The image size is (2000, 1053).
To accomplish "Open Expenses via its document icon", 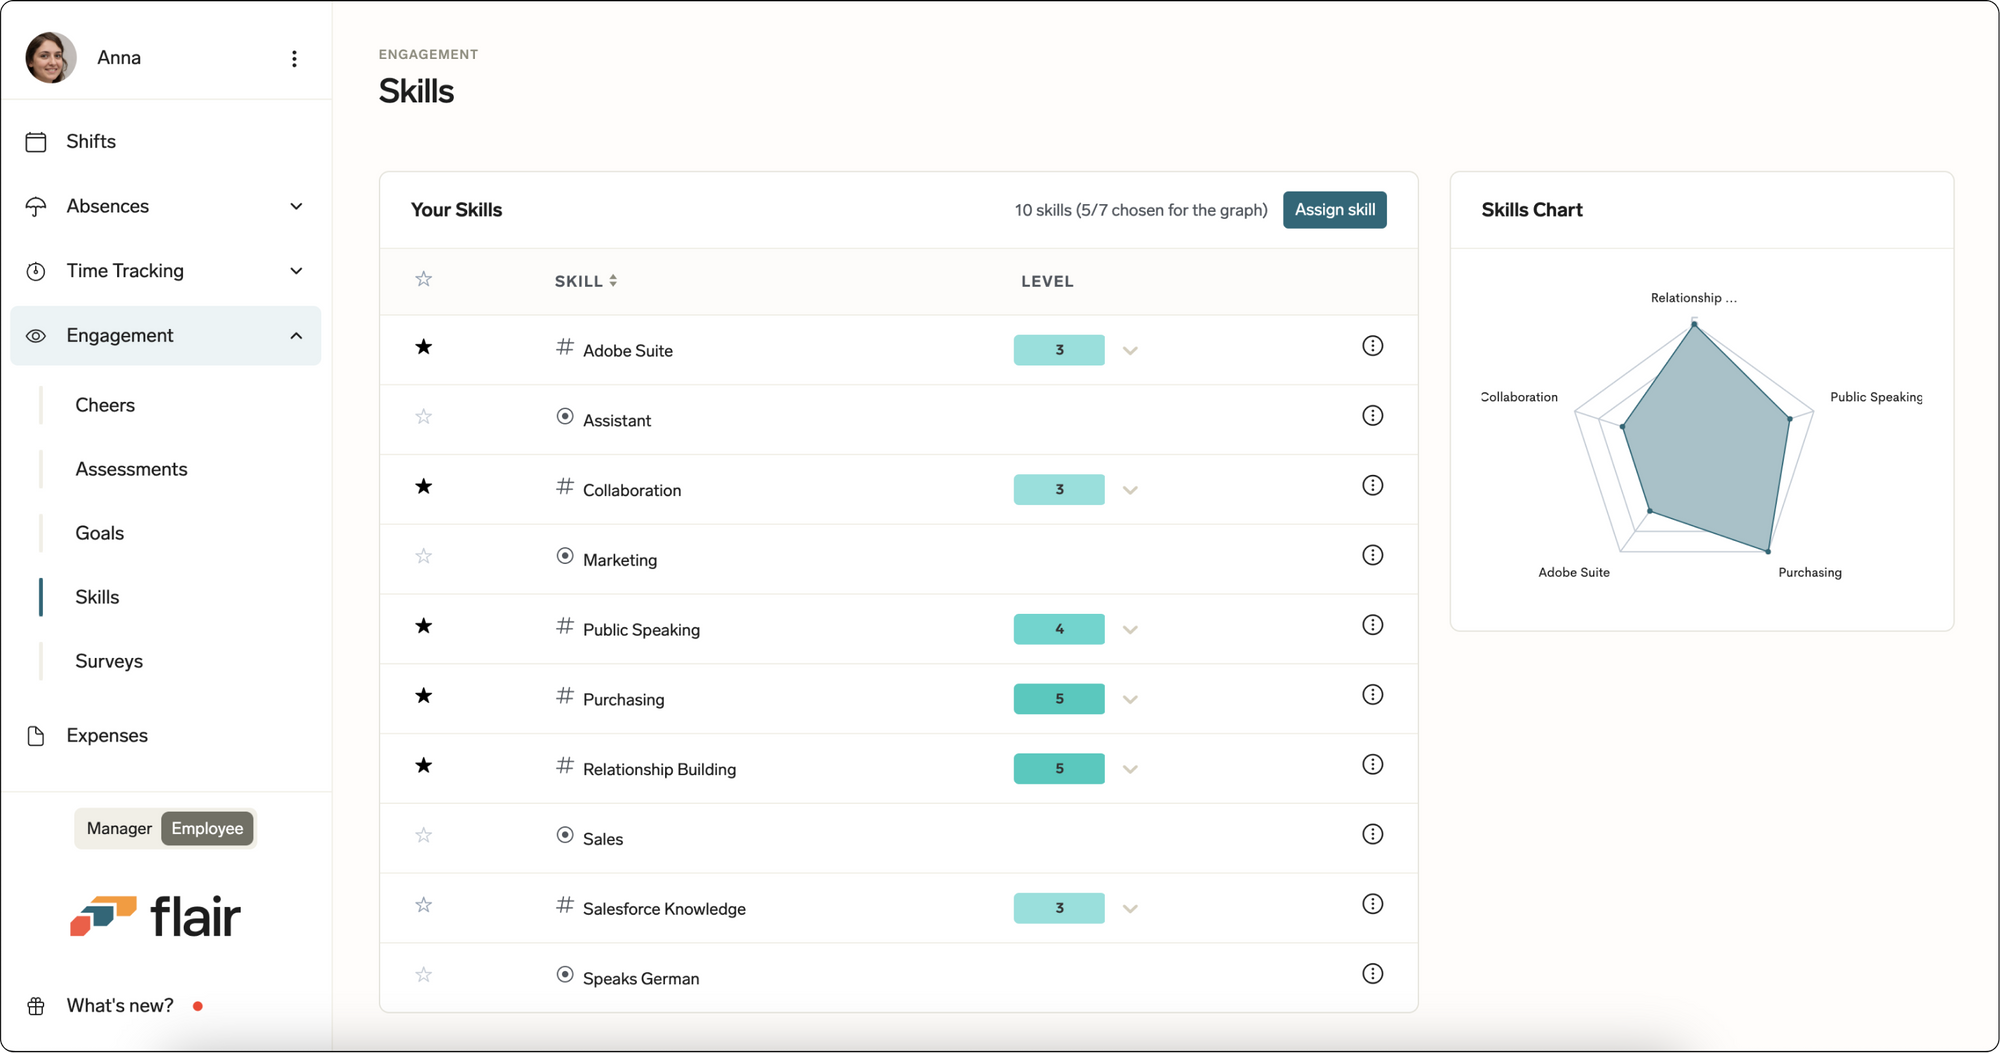I will click(36, 735).
